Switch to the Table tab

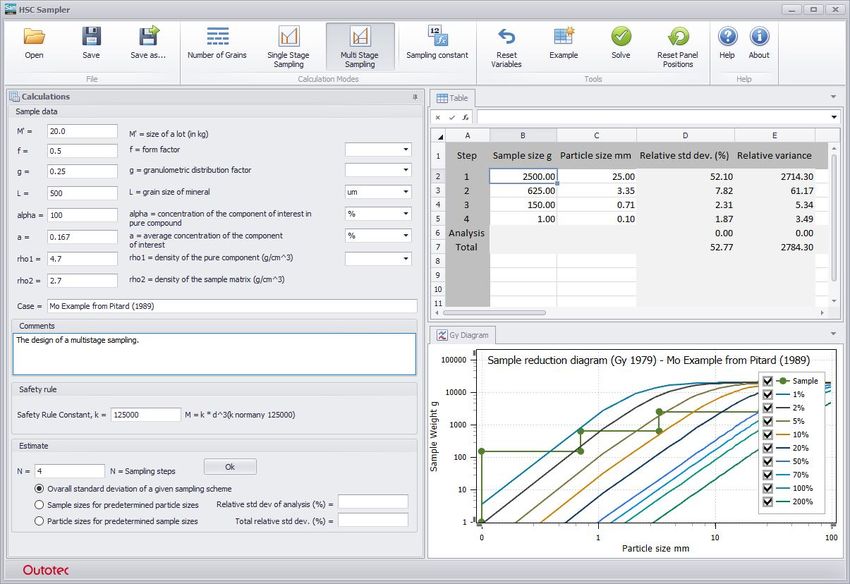tap(453, 98)
